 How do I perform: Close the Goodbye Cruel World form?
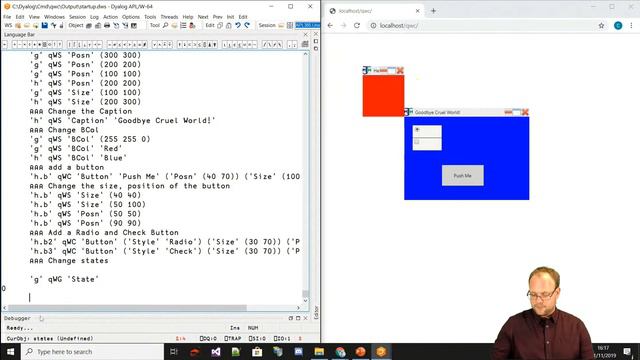tap(525, 112)
